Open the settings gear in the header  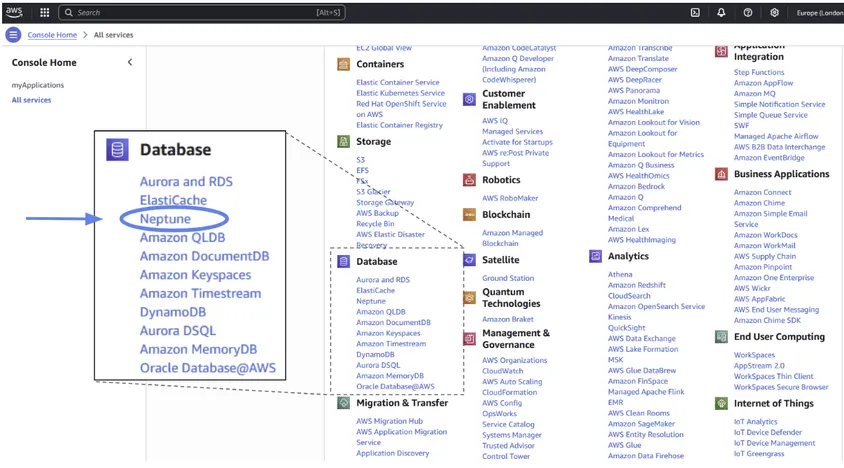(x=774, y=12)
